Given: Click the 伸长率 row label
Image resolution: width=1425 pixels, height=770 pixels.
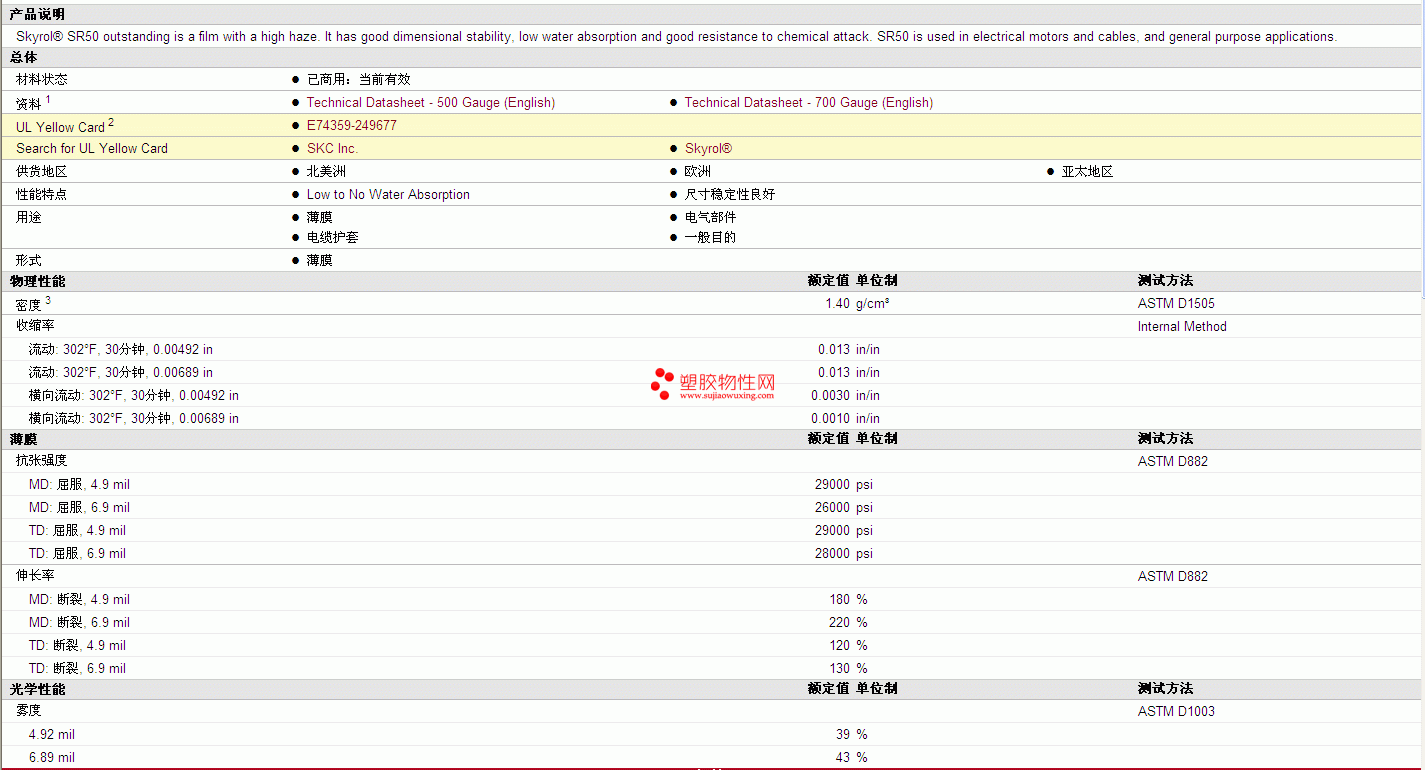Looking at the screenshot, I should [x=35, y=576].
